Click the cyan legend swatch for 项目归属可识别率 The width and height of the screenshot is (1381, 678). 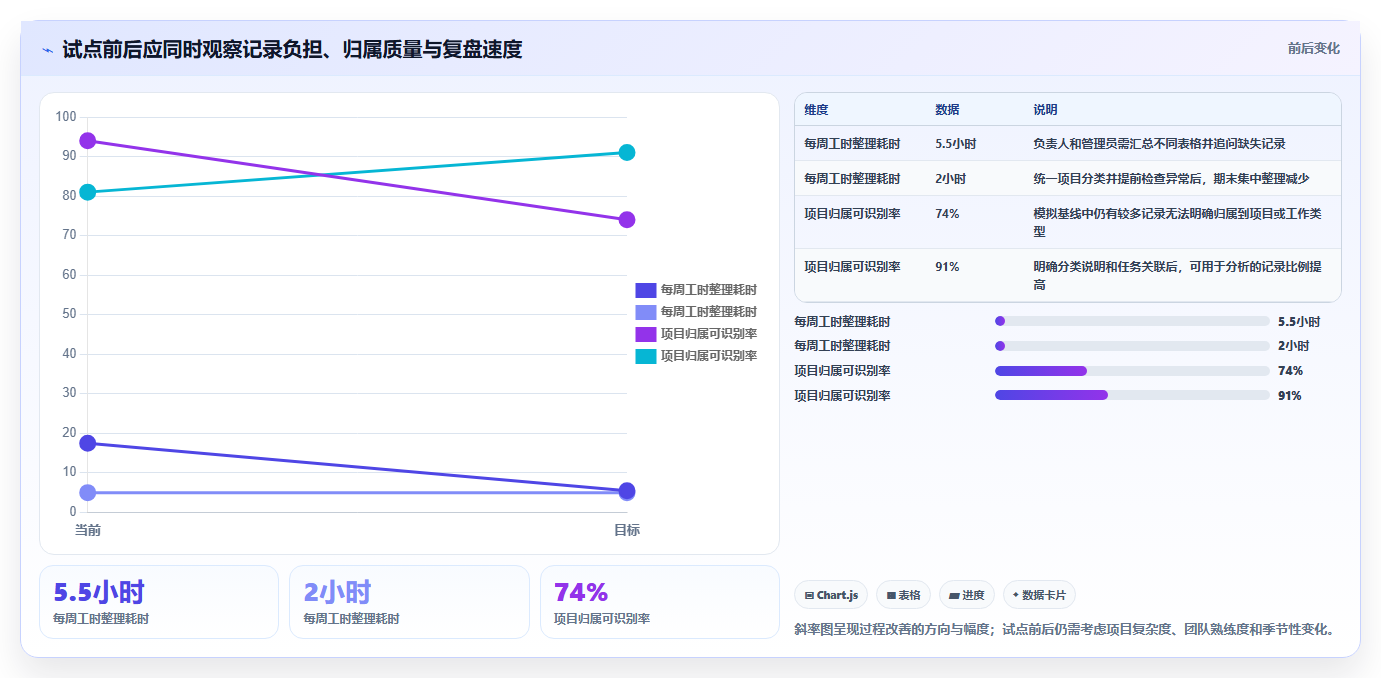click(x=646, y=356)
